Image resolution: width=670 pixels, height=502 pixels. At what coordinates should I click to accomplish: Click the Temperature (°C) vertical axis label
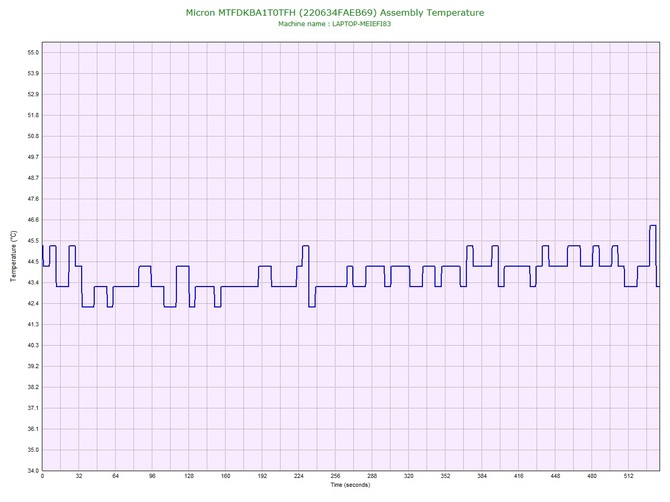(x=14, y=256)
